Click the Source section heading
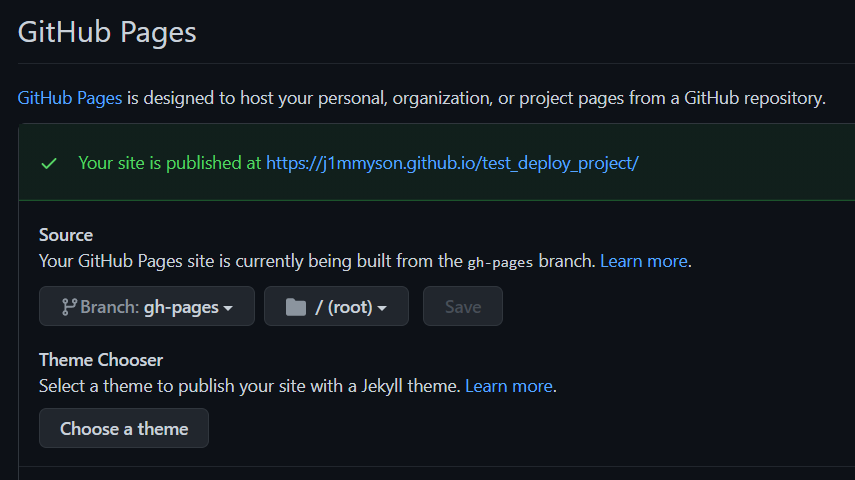Viewport: 855px width, 480px height. point(66,235)
